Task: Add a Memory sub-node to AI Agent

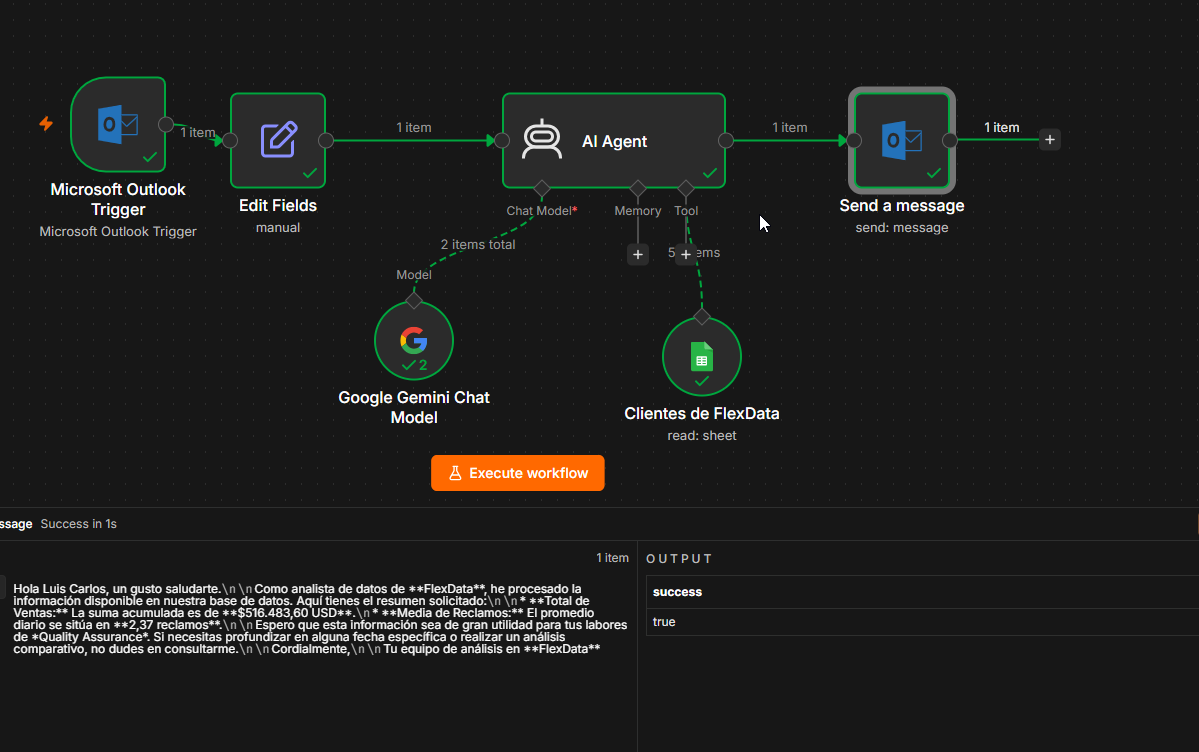Action: [x=638, y=254]
